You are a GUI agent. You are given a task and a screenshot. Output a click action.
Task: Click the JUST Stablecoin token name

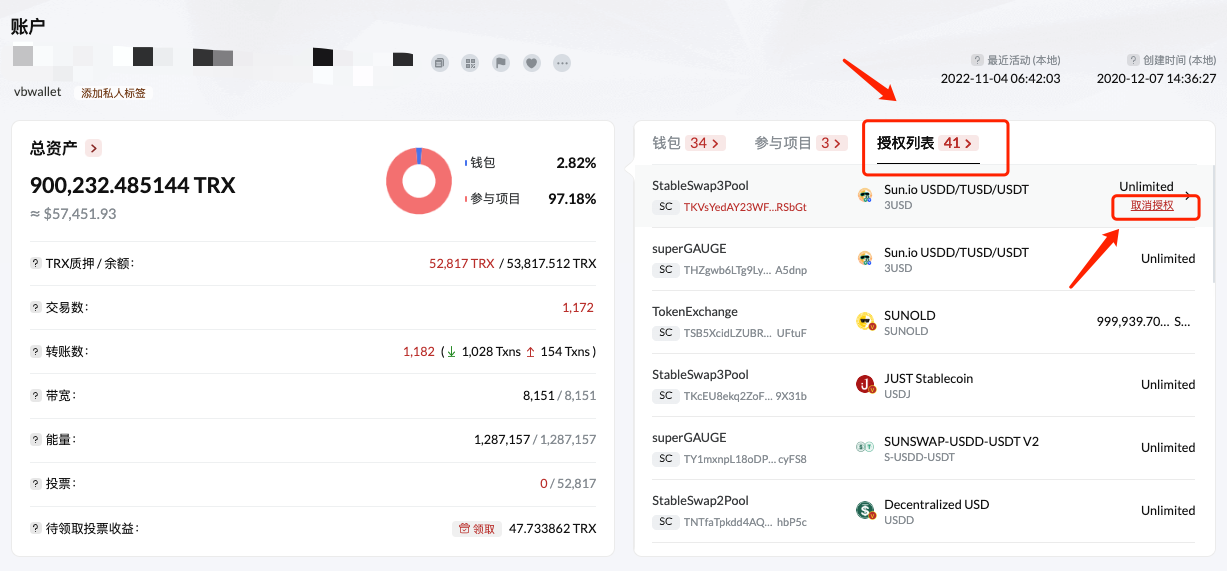click(929, 378)
